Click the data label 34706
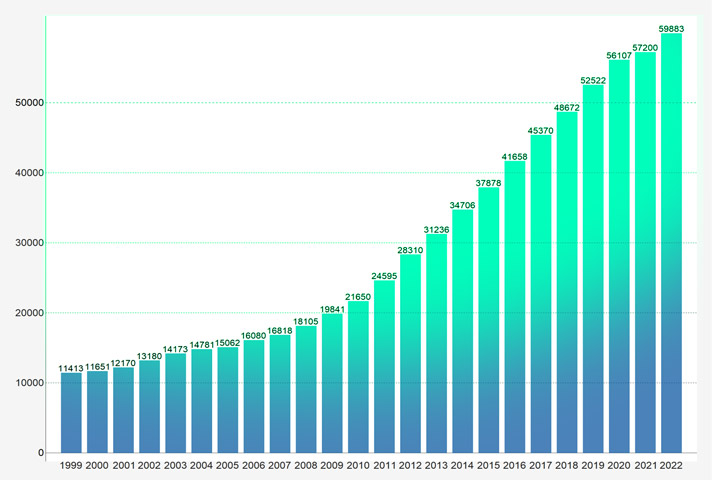 tap(462, 204)
